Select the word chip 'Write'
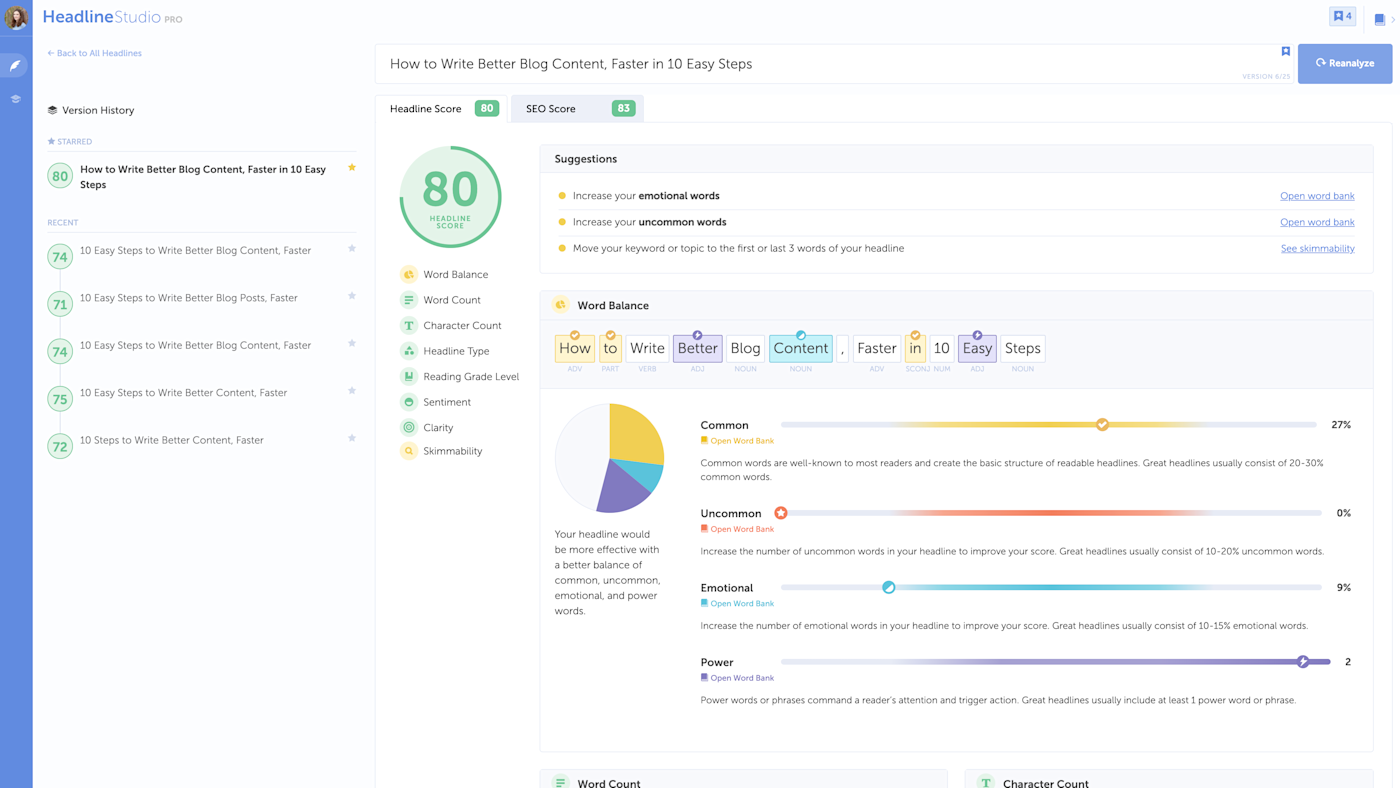1400x788 pixels. [x=647, y=348]
